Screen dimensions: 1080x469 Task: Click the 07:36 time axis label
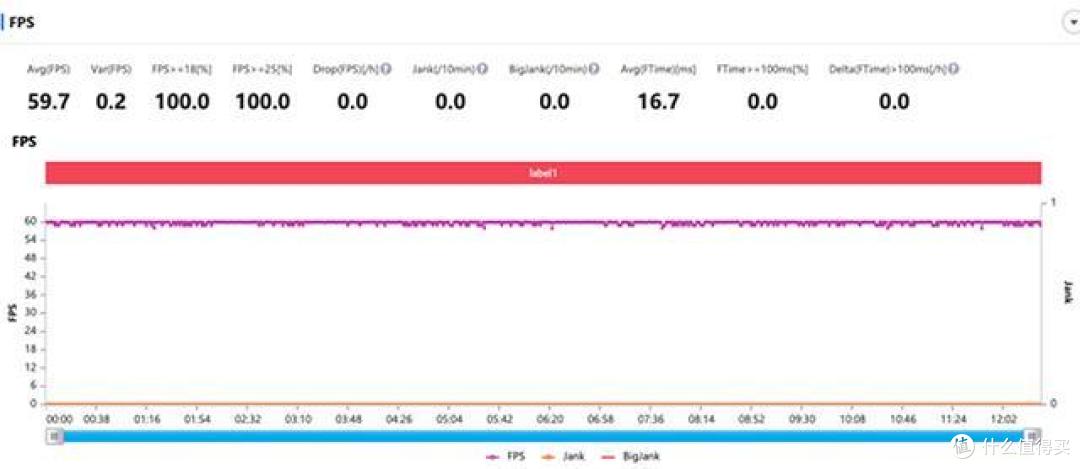point(651,419)
